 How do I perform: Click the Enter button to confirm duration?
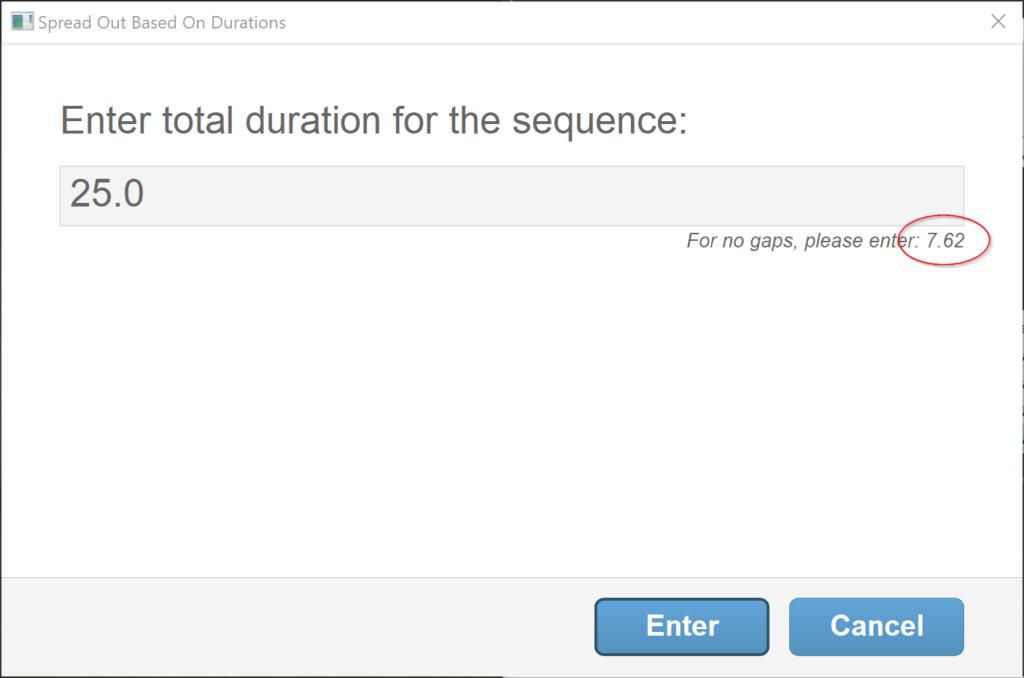(681, 626)
